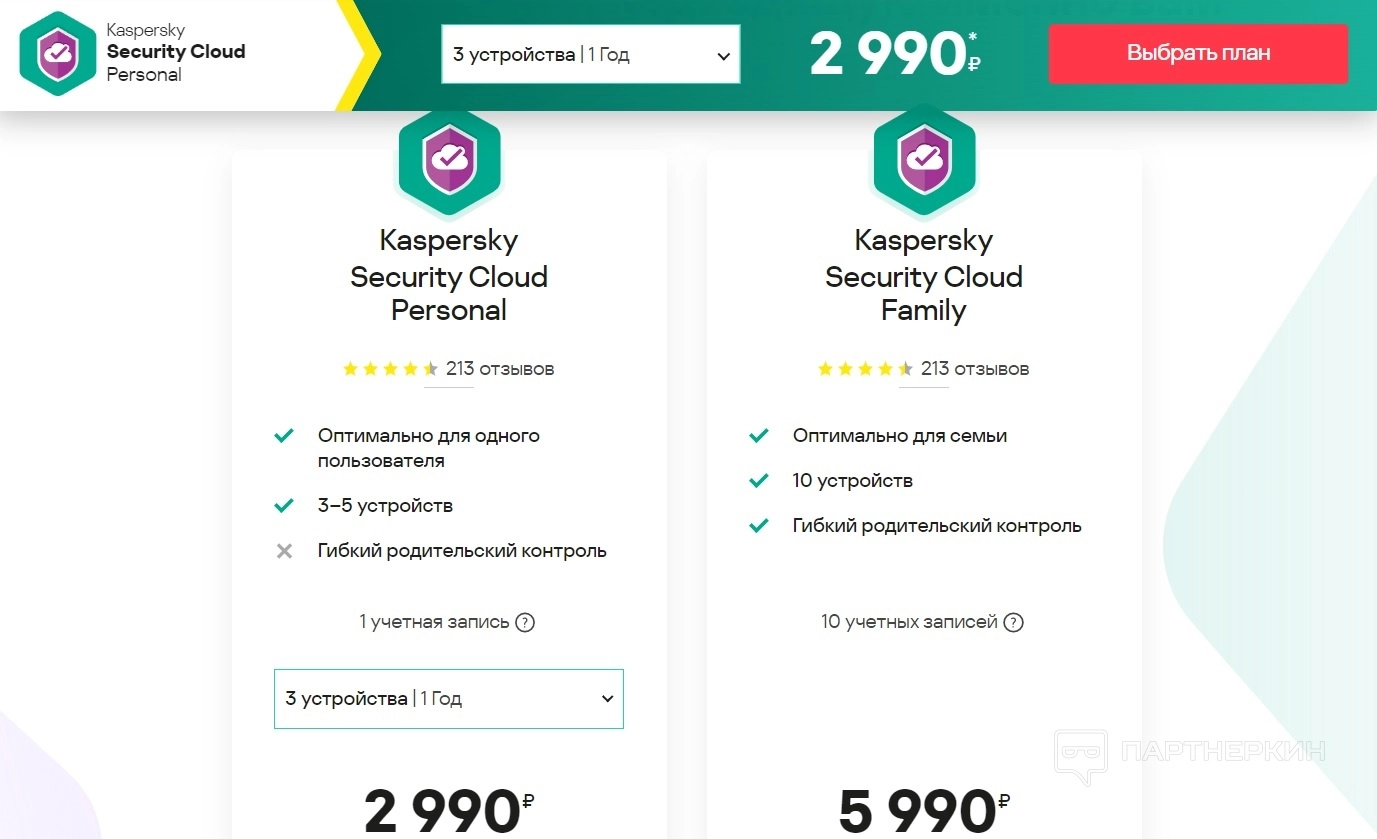Open the 213 отзывов link under Personal
1377x839 pixels.
pyautogui.click(x=500, y=369)
